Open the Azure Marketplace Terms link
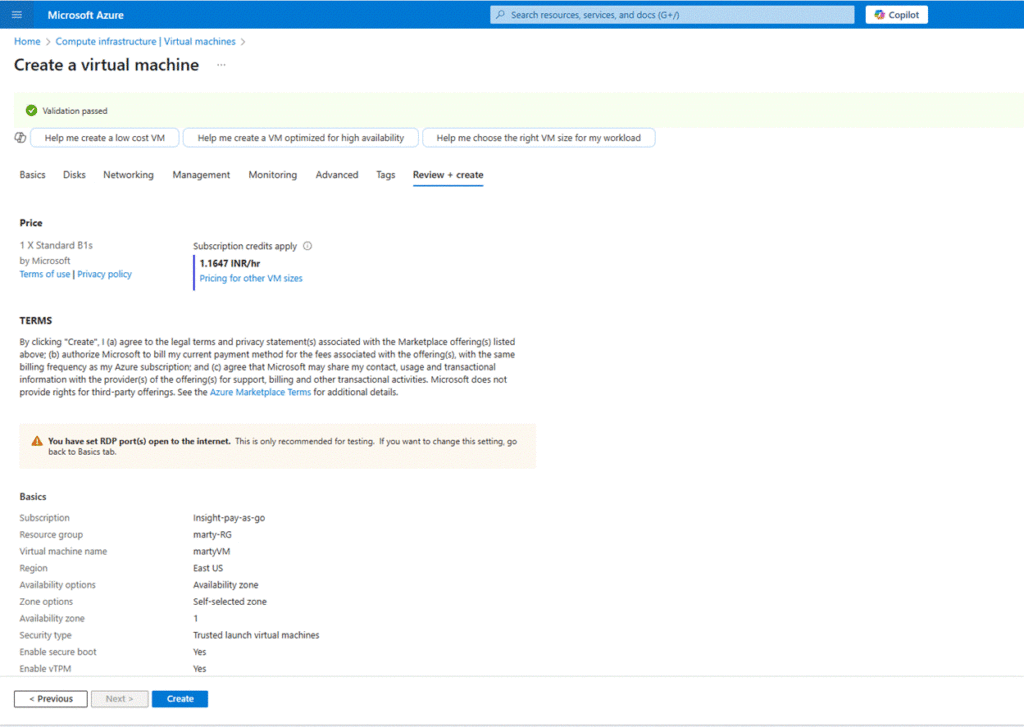1024x727 pixels. [x=260, y=393]
